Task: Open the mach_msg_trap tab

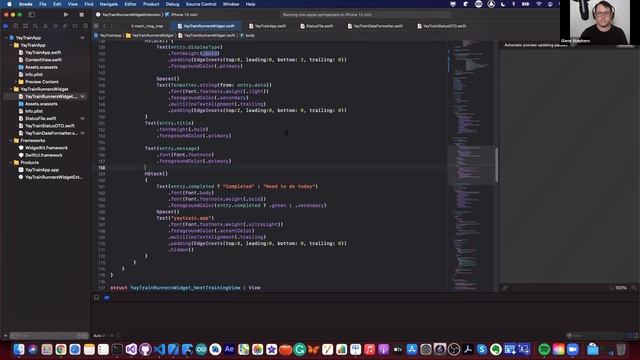Action: [x=147, y=26]
